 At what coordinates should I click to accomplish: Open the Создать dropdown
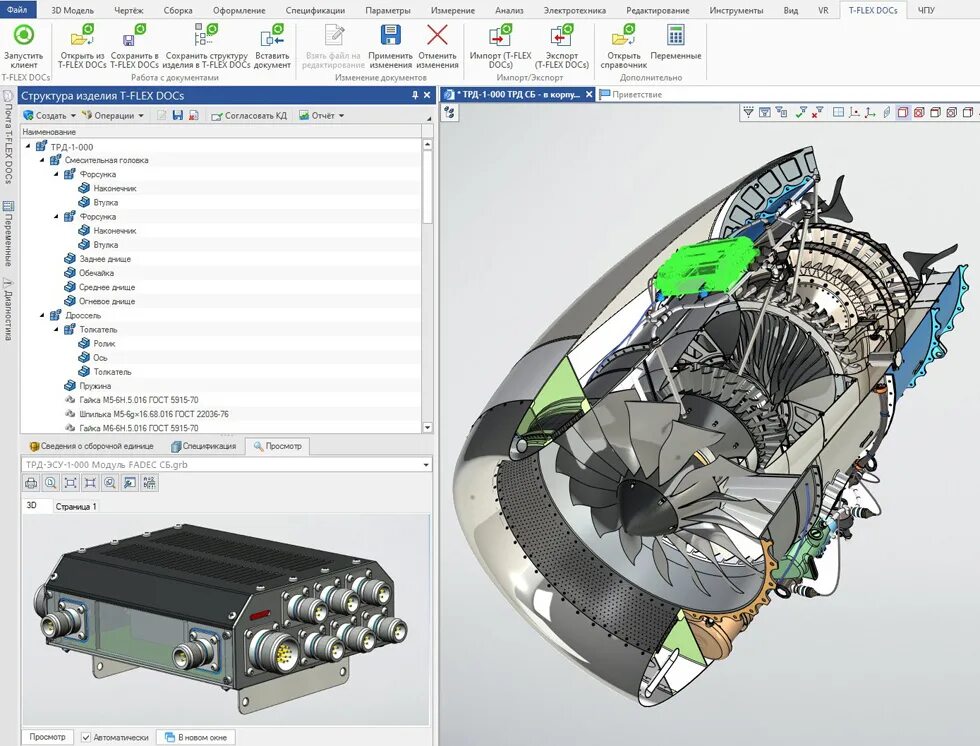(x=49, y=116)
